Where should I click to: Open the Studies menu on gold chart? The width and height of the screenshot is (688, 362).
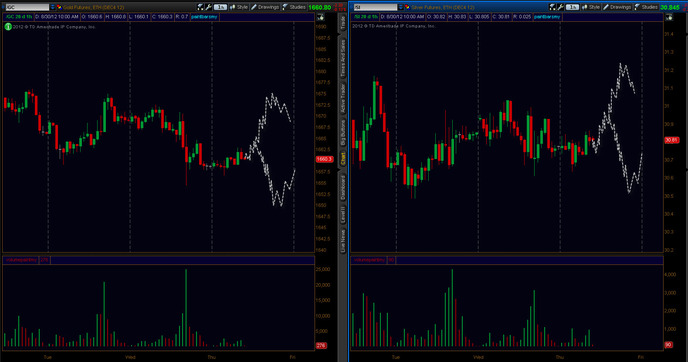tap(294, 7)
